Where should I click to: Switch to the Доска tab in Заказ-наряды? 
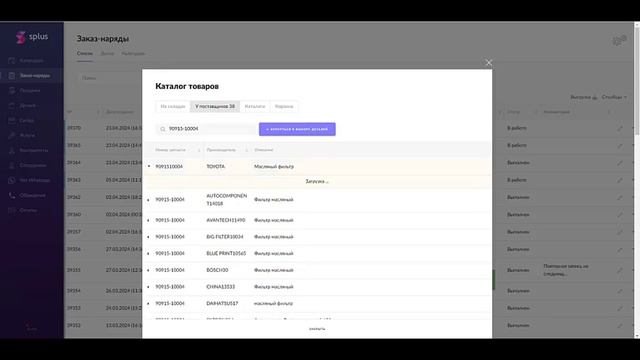(107, 53)
